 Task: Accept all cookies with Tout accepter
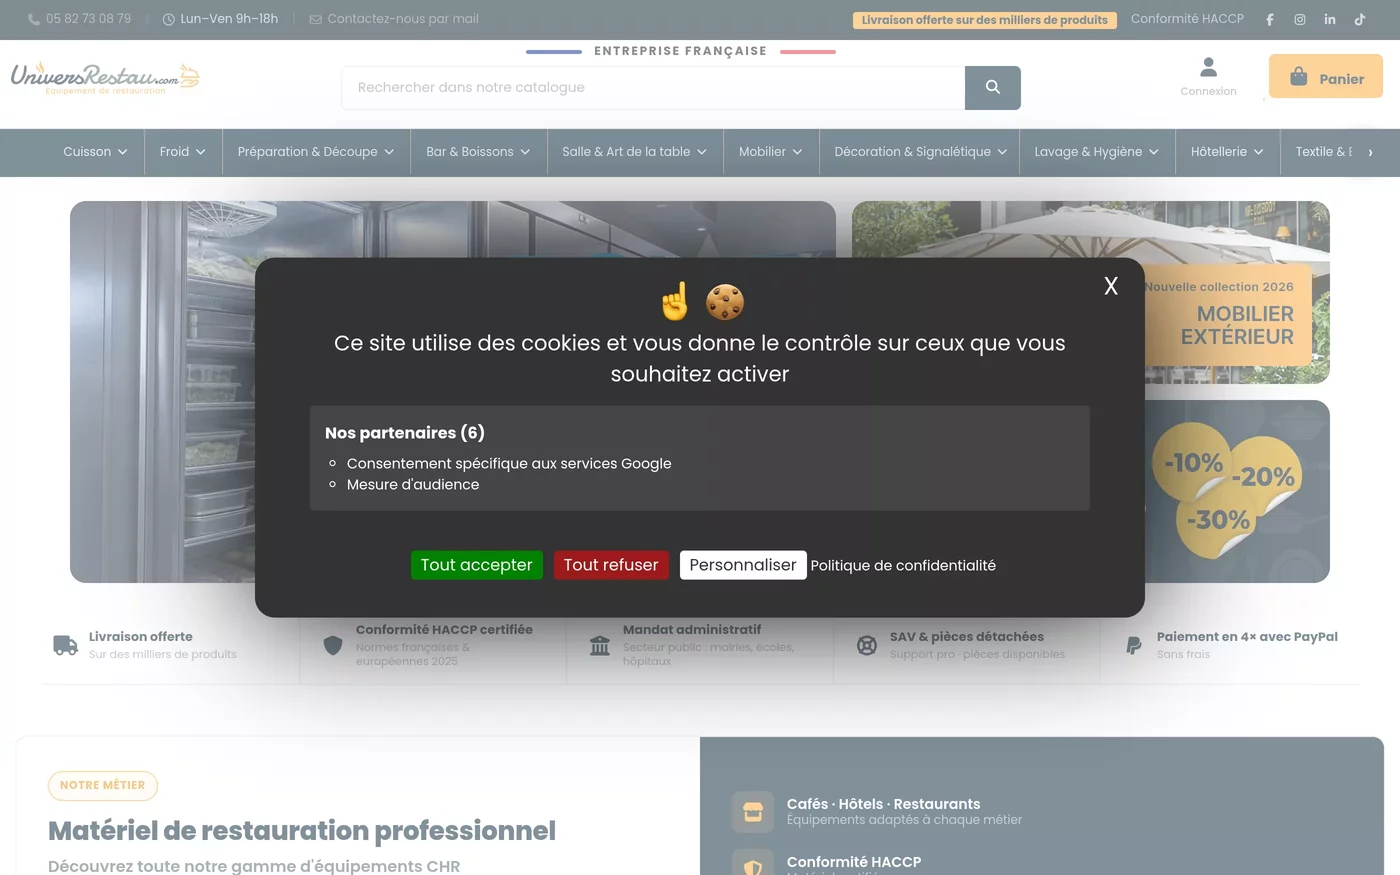click(x=477, y=565)
